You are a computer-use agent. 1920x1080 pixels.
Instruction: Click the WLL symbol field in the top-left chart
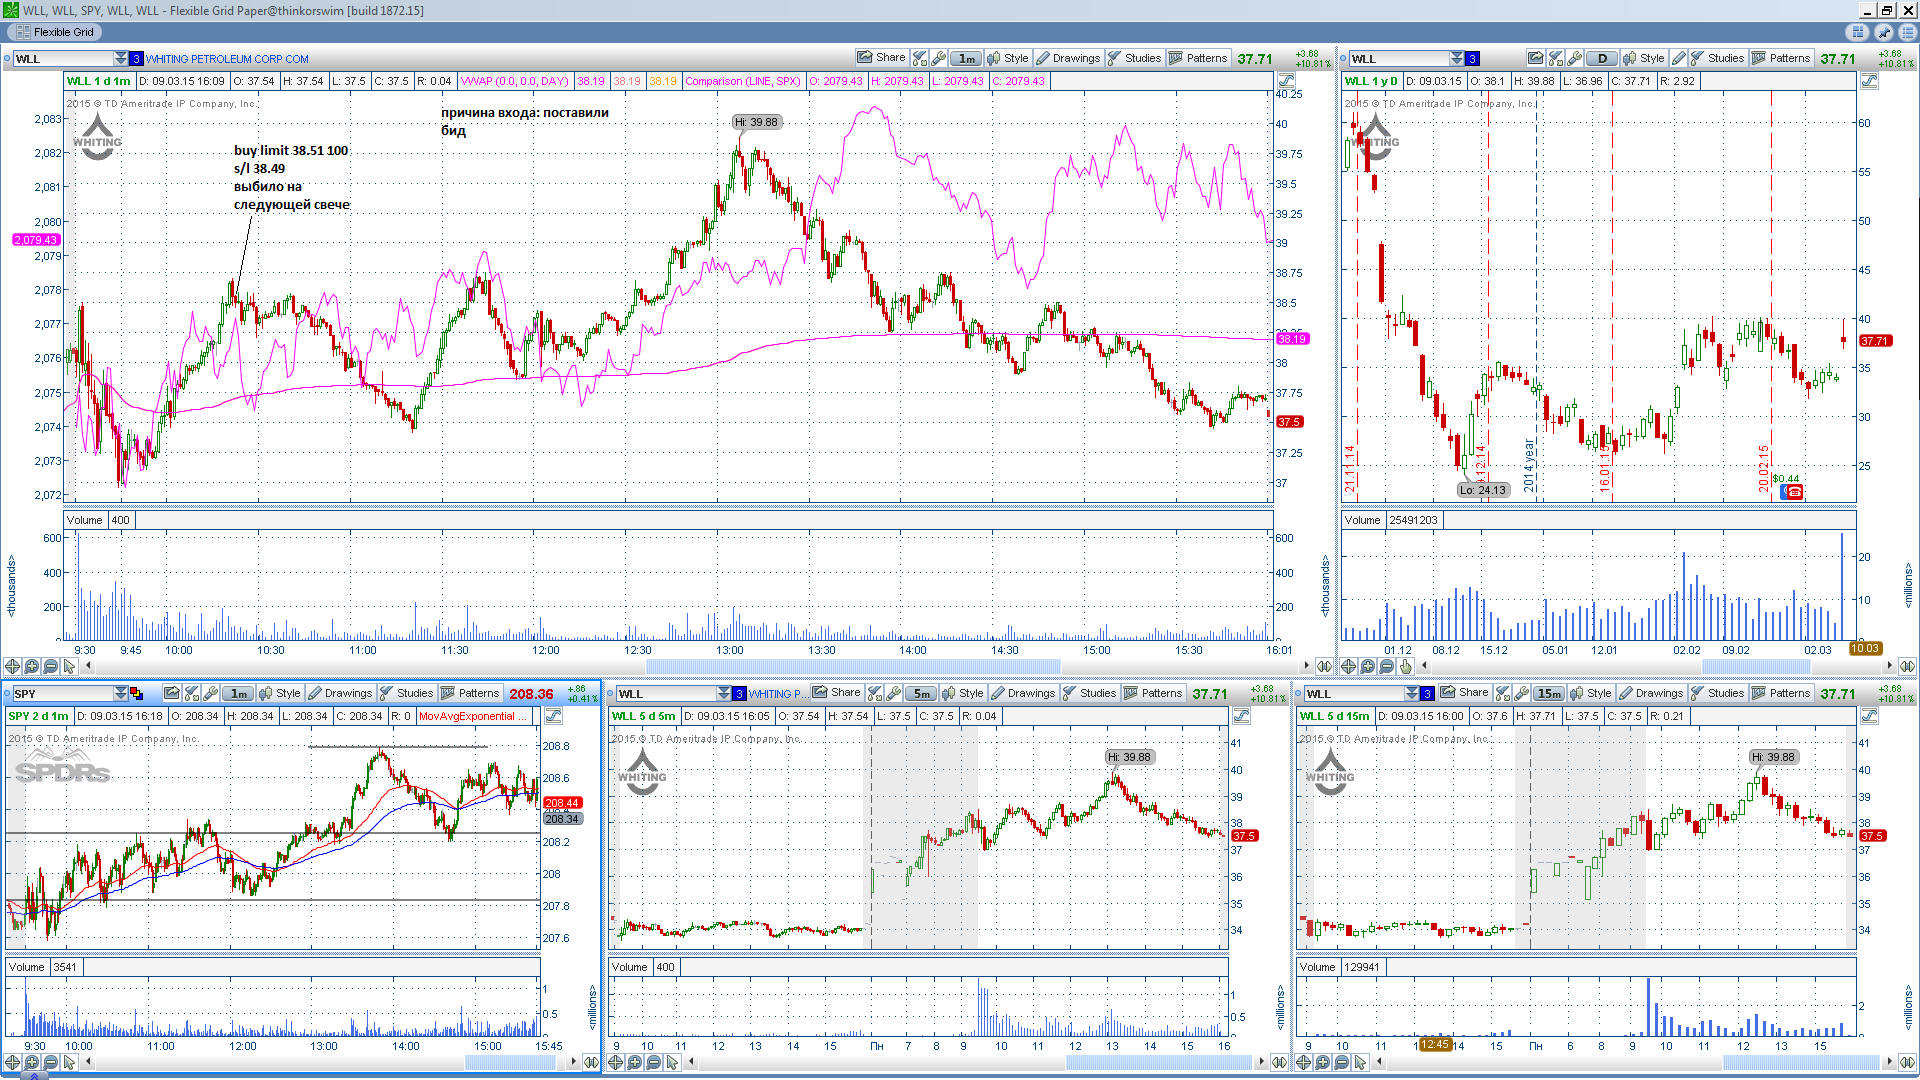tap(63, 59)
